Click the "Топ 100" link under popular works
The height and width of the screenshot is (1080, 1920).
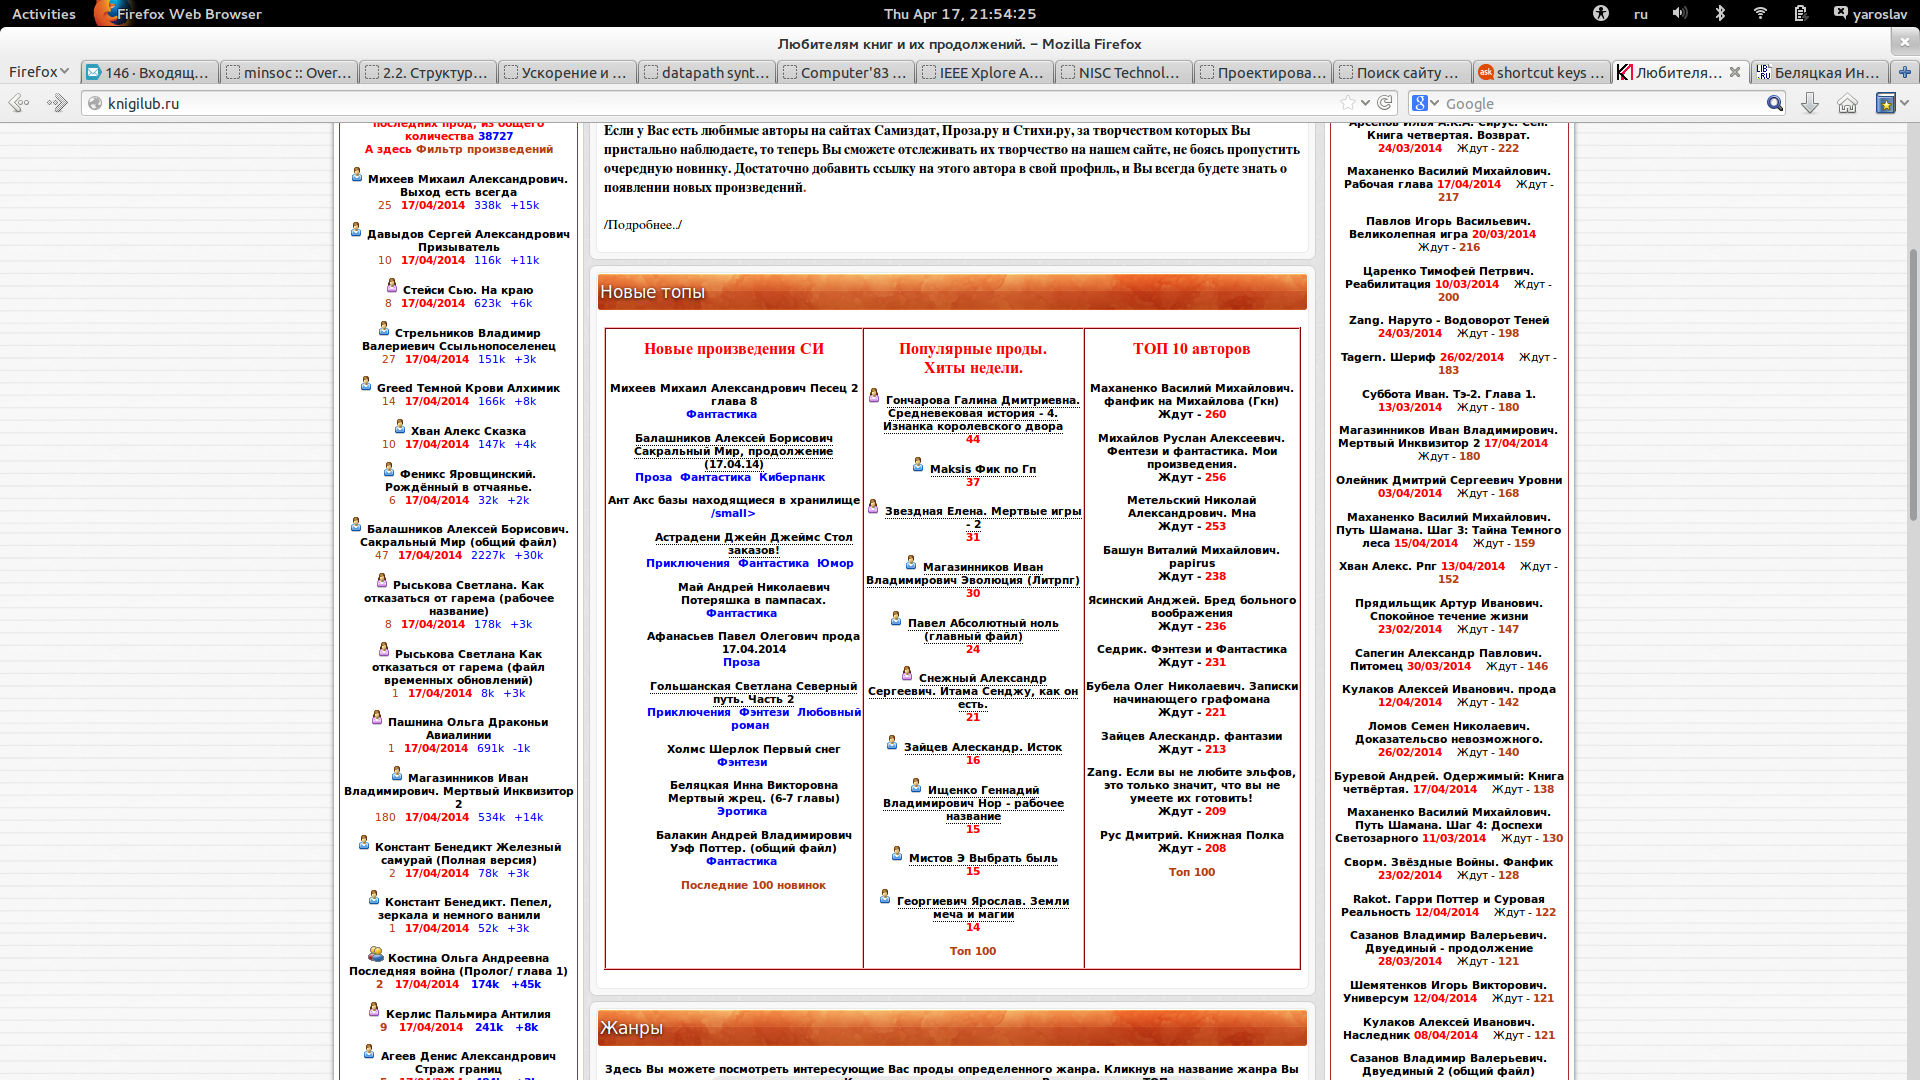(x=972, y=951)
